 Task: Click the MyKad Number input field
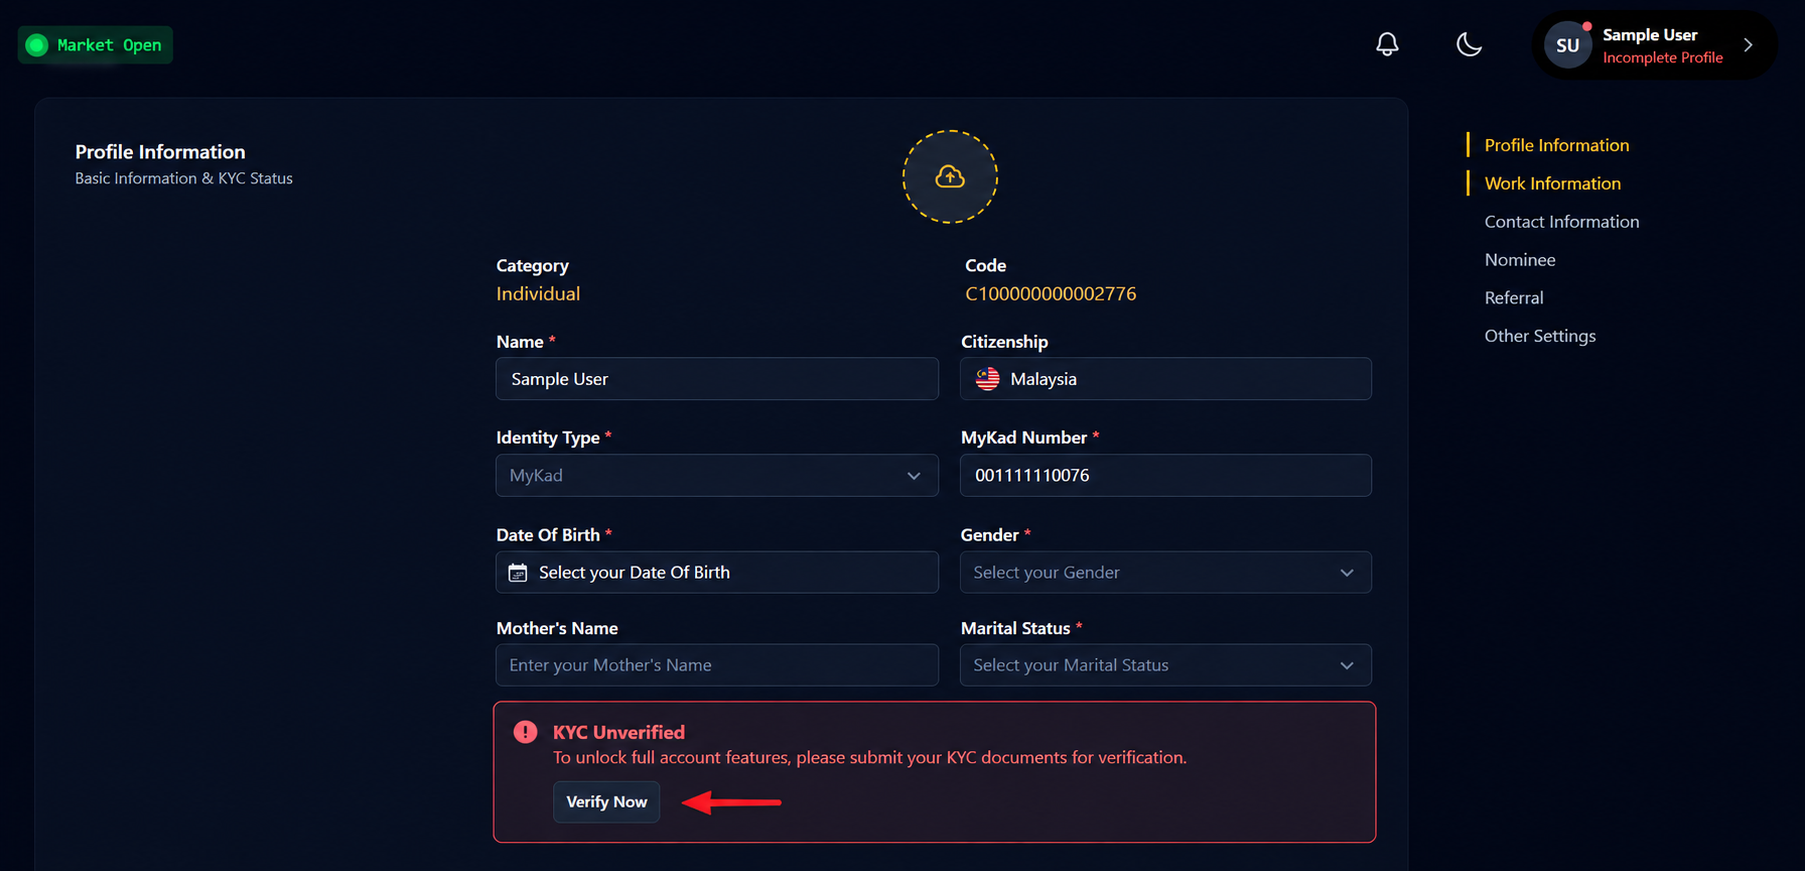pos(1166,475)
